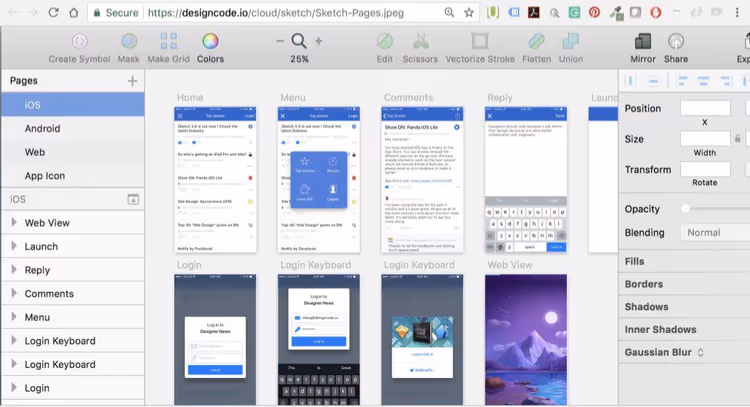Click the Size Width input field
This screenshot has height=407, width=750.
[706, 139]
